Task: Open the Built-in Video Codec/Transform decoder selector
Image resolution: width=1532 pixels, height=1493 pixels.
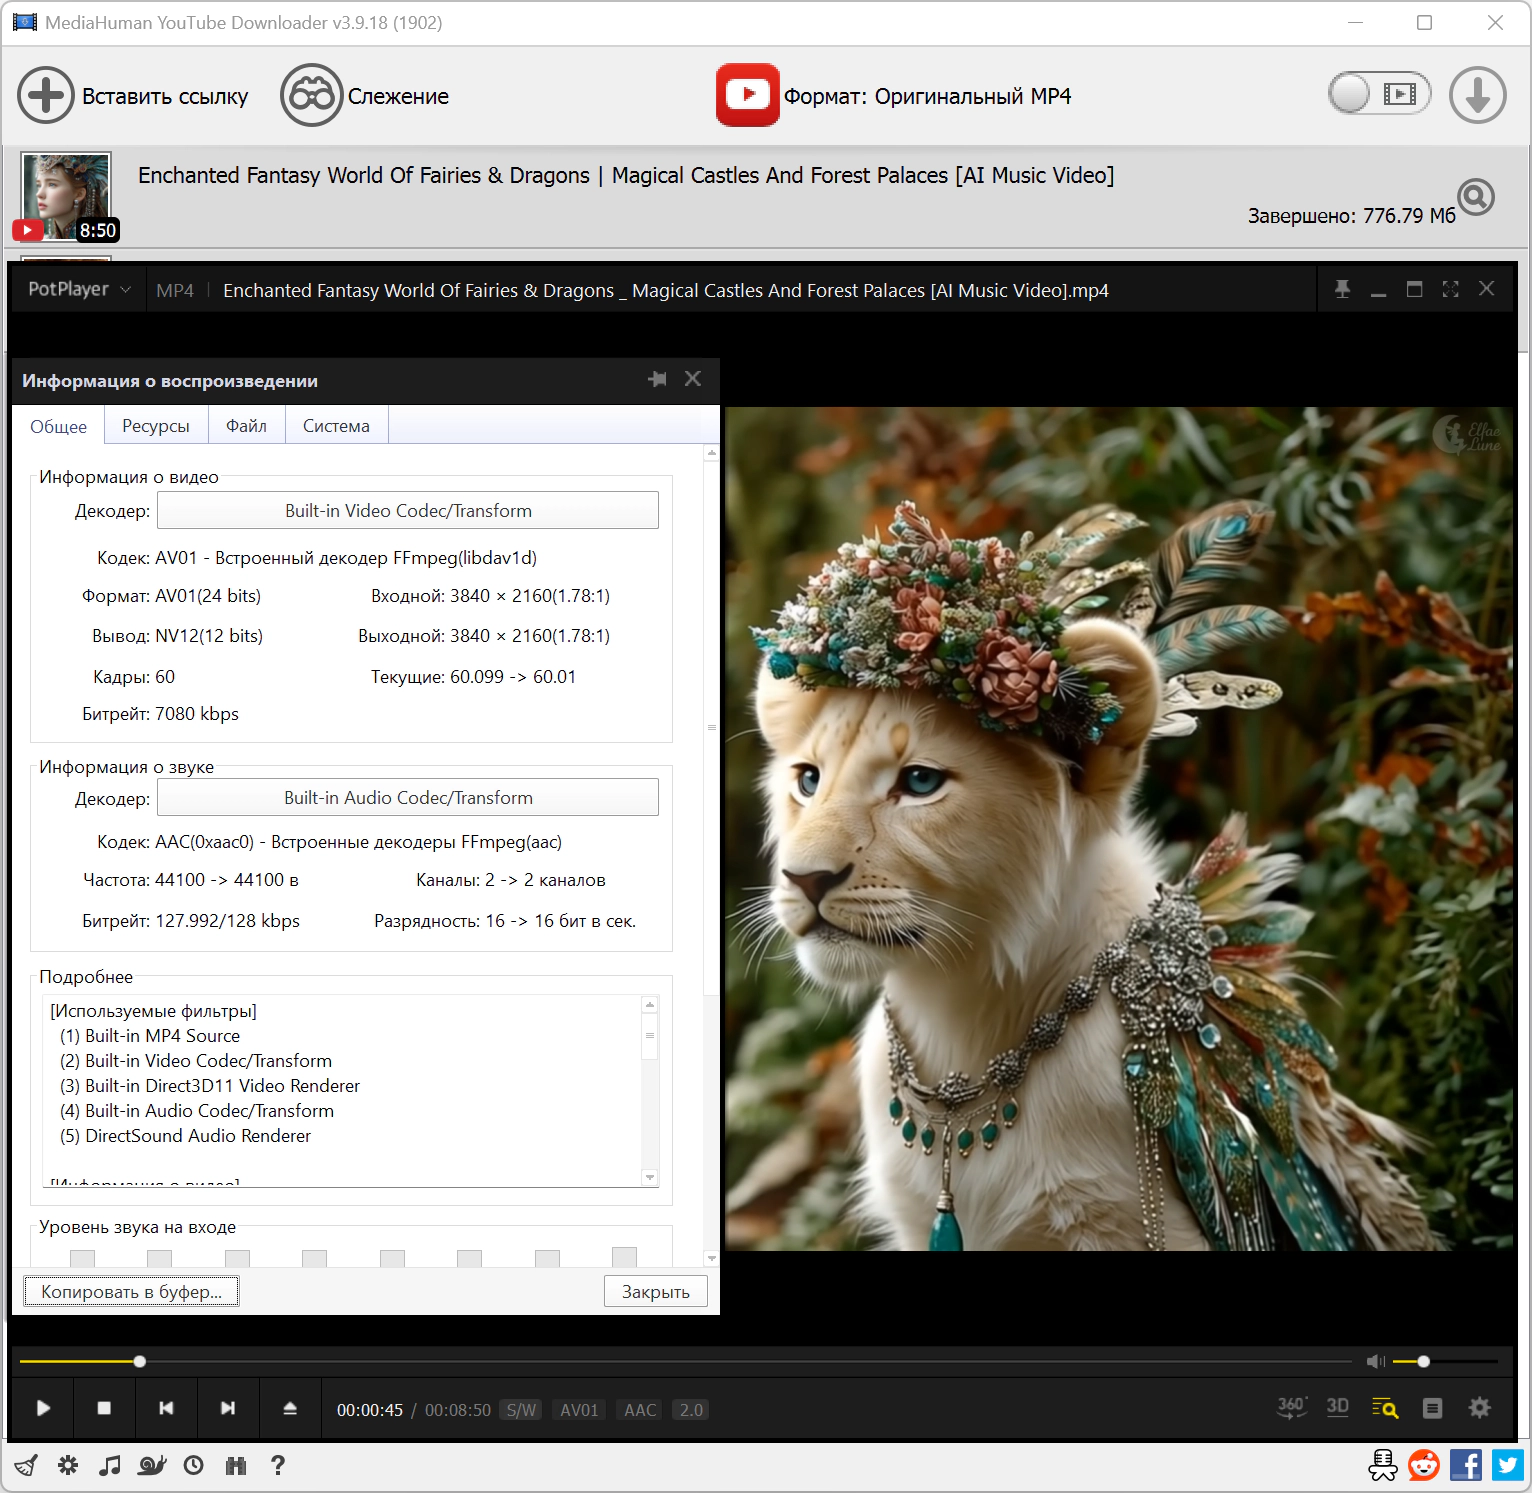Action: [x=408, y=510]
